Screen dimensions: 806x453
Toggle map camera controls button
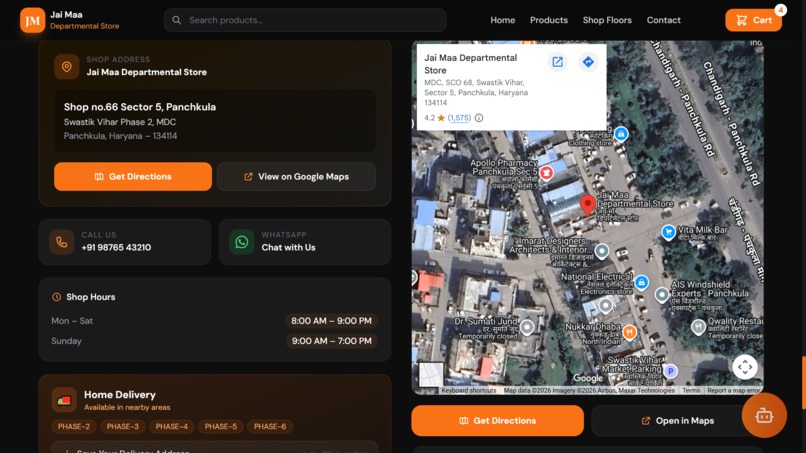pyautogui.click(x=745, y=367)
